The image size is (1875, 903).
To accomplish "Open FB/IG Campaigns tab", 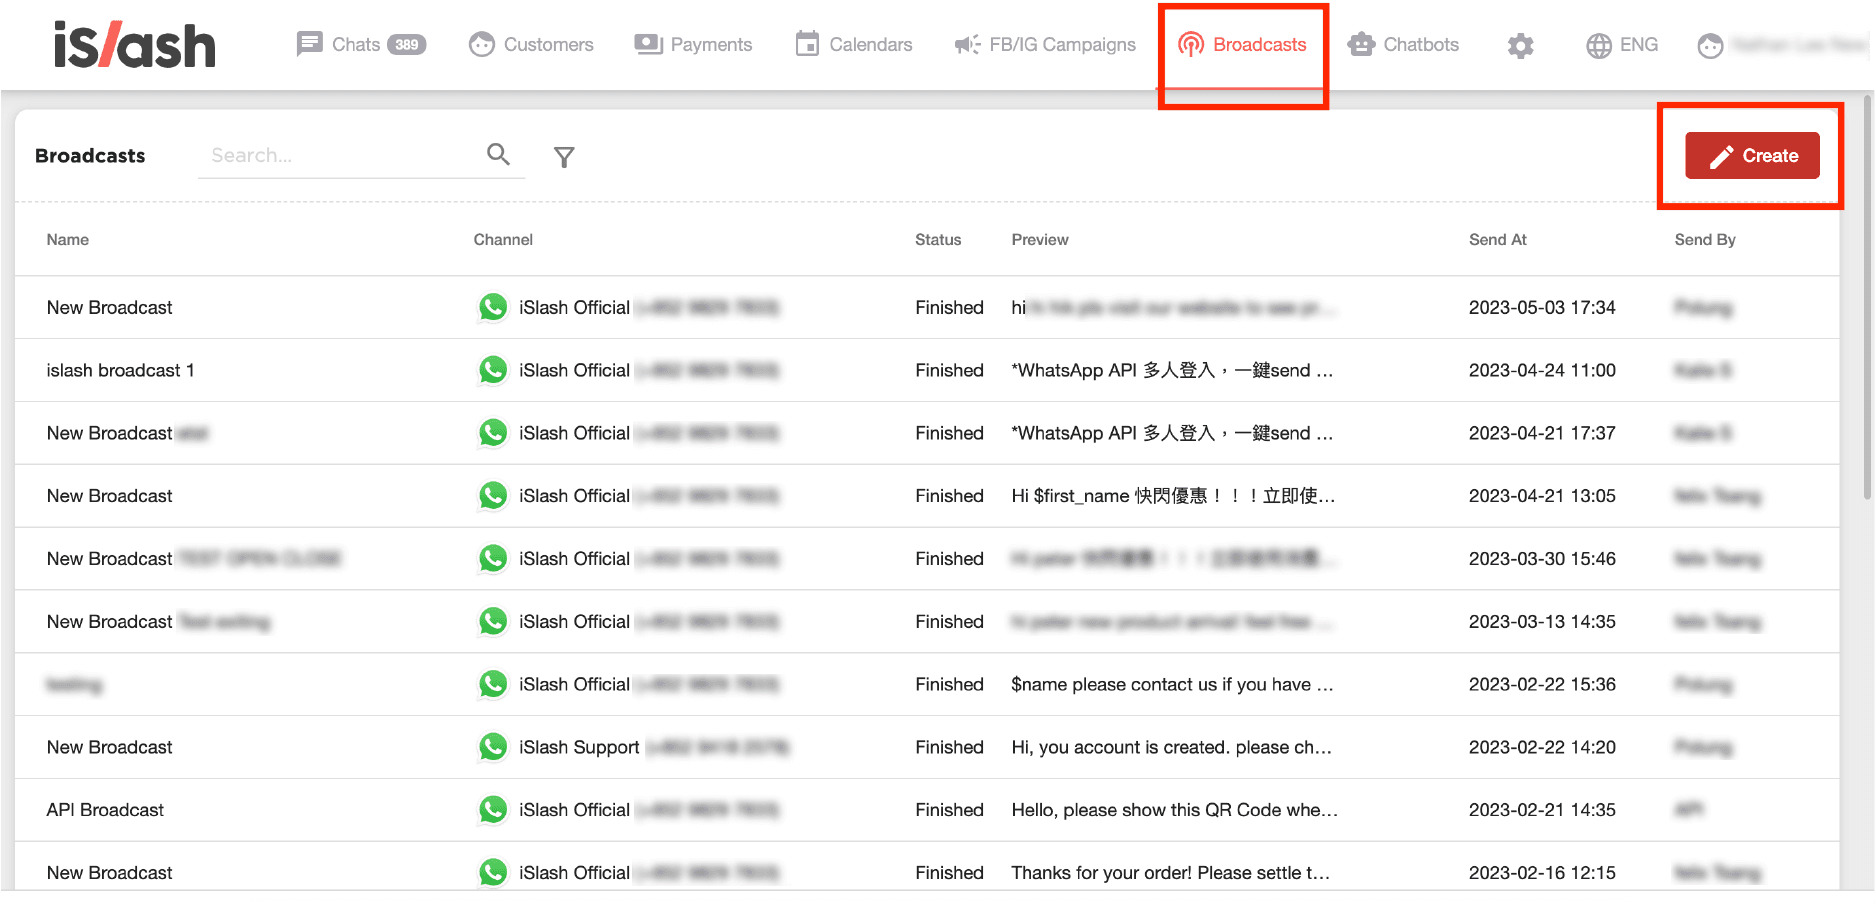I will click(1045, 45).
